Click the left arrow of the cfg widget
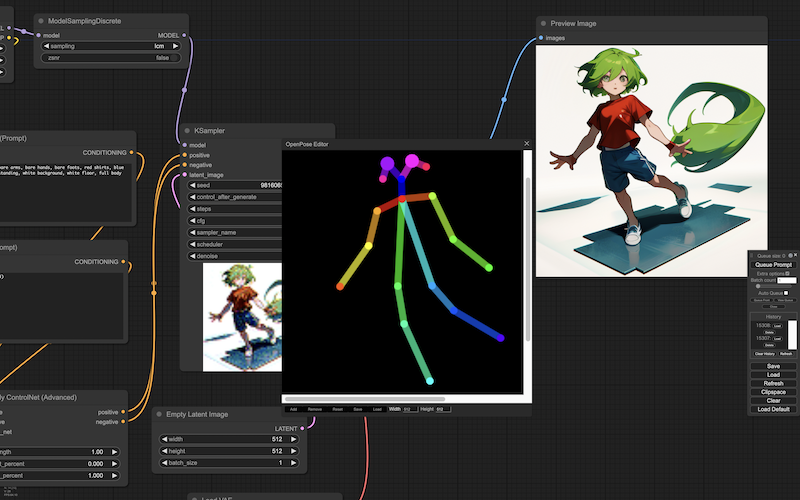 click(x=192, y=220)
